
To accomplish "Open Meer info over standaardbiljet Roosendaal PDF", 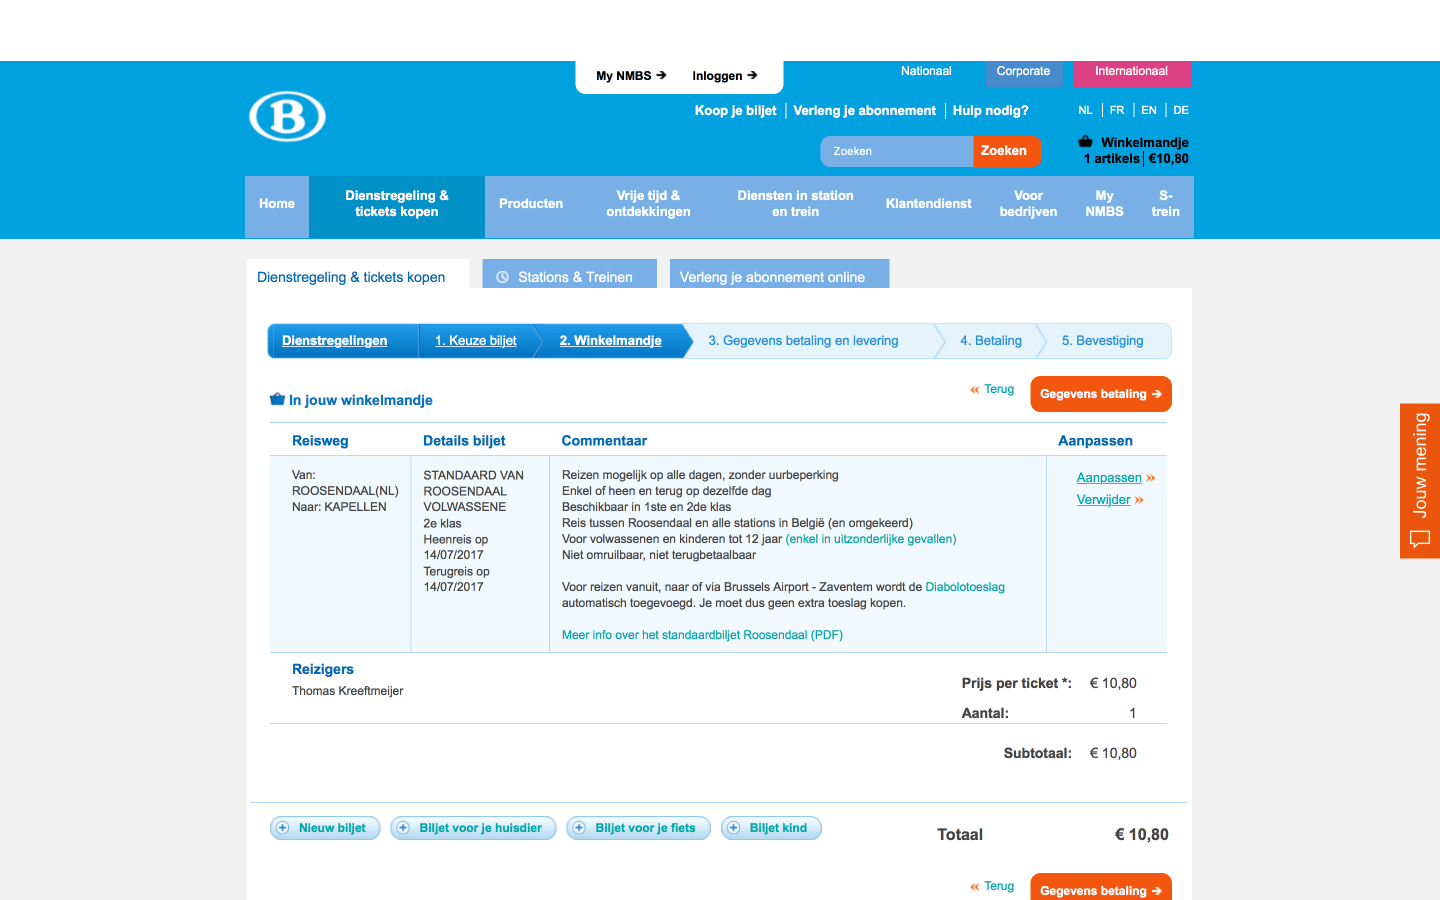I will coord(702,635).
